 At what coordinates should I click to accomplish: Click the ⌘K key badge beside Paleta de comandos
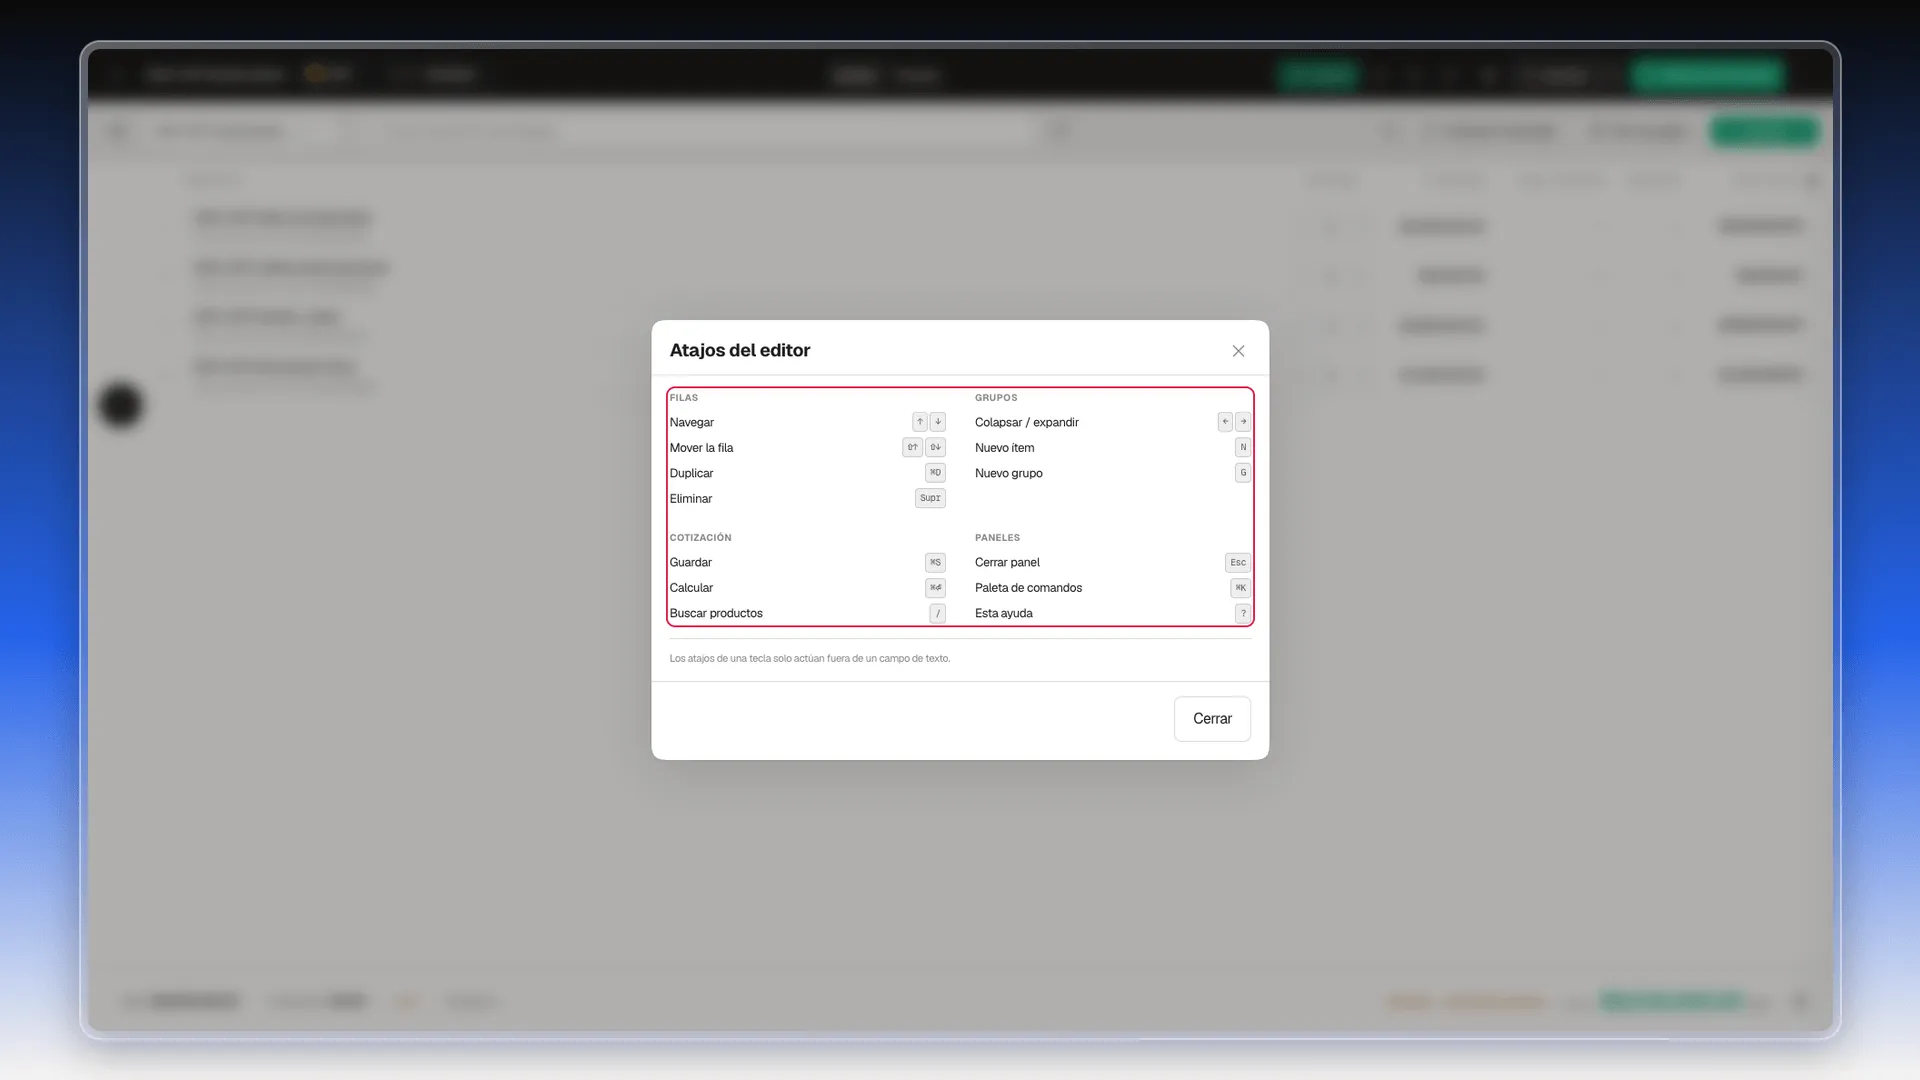coord(1240,588)
